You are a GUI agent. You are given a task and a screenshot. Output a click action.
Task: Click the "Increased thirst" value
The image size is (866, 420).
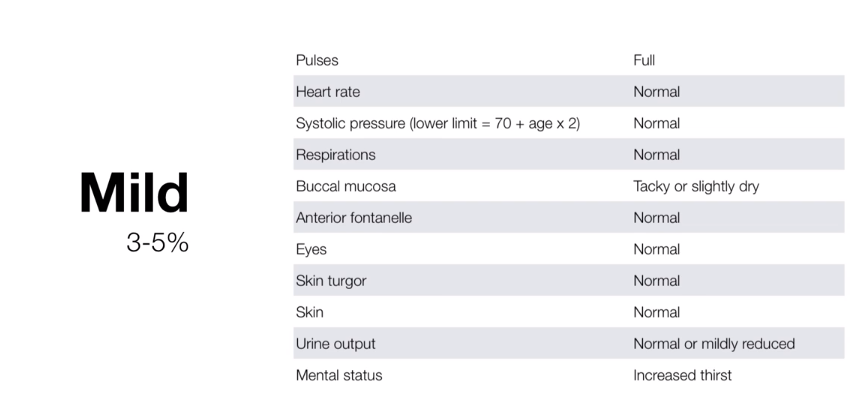tap(682, 375)
